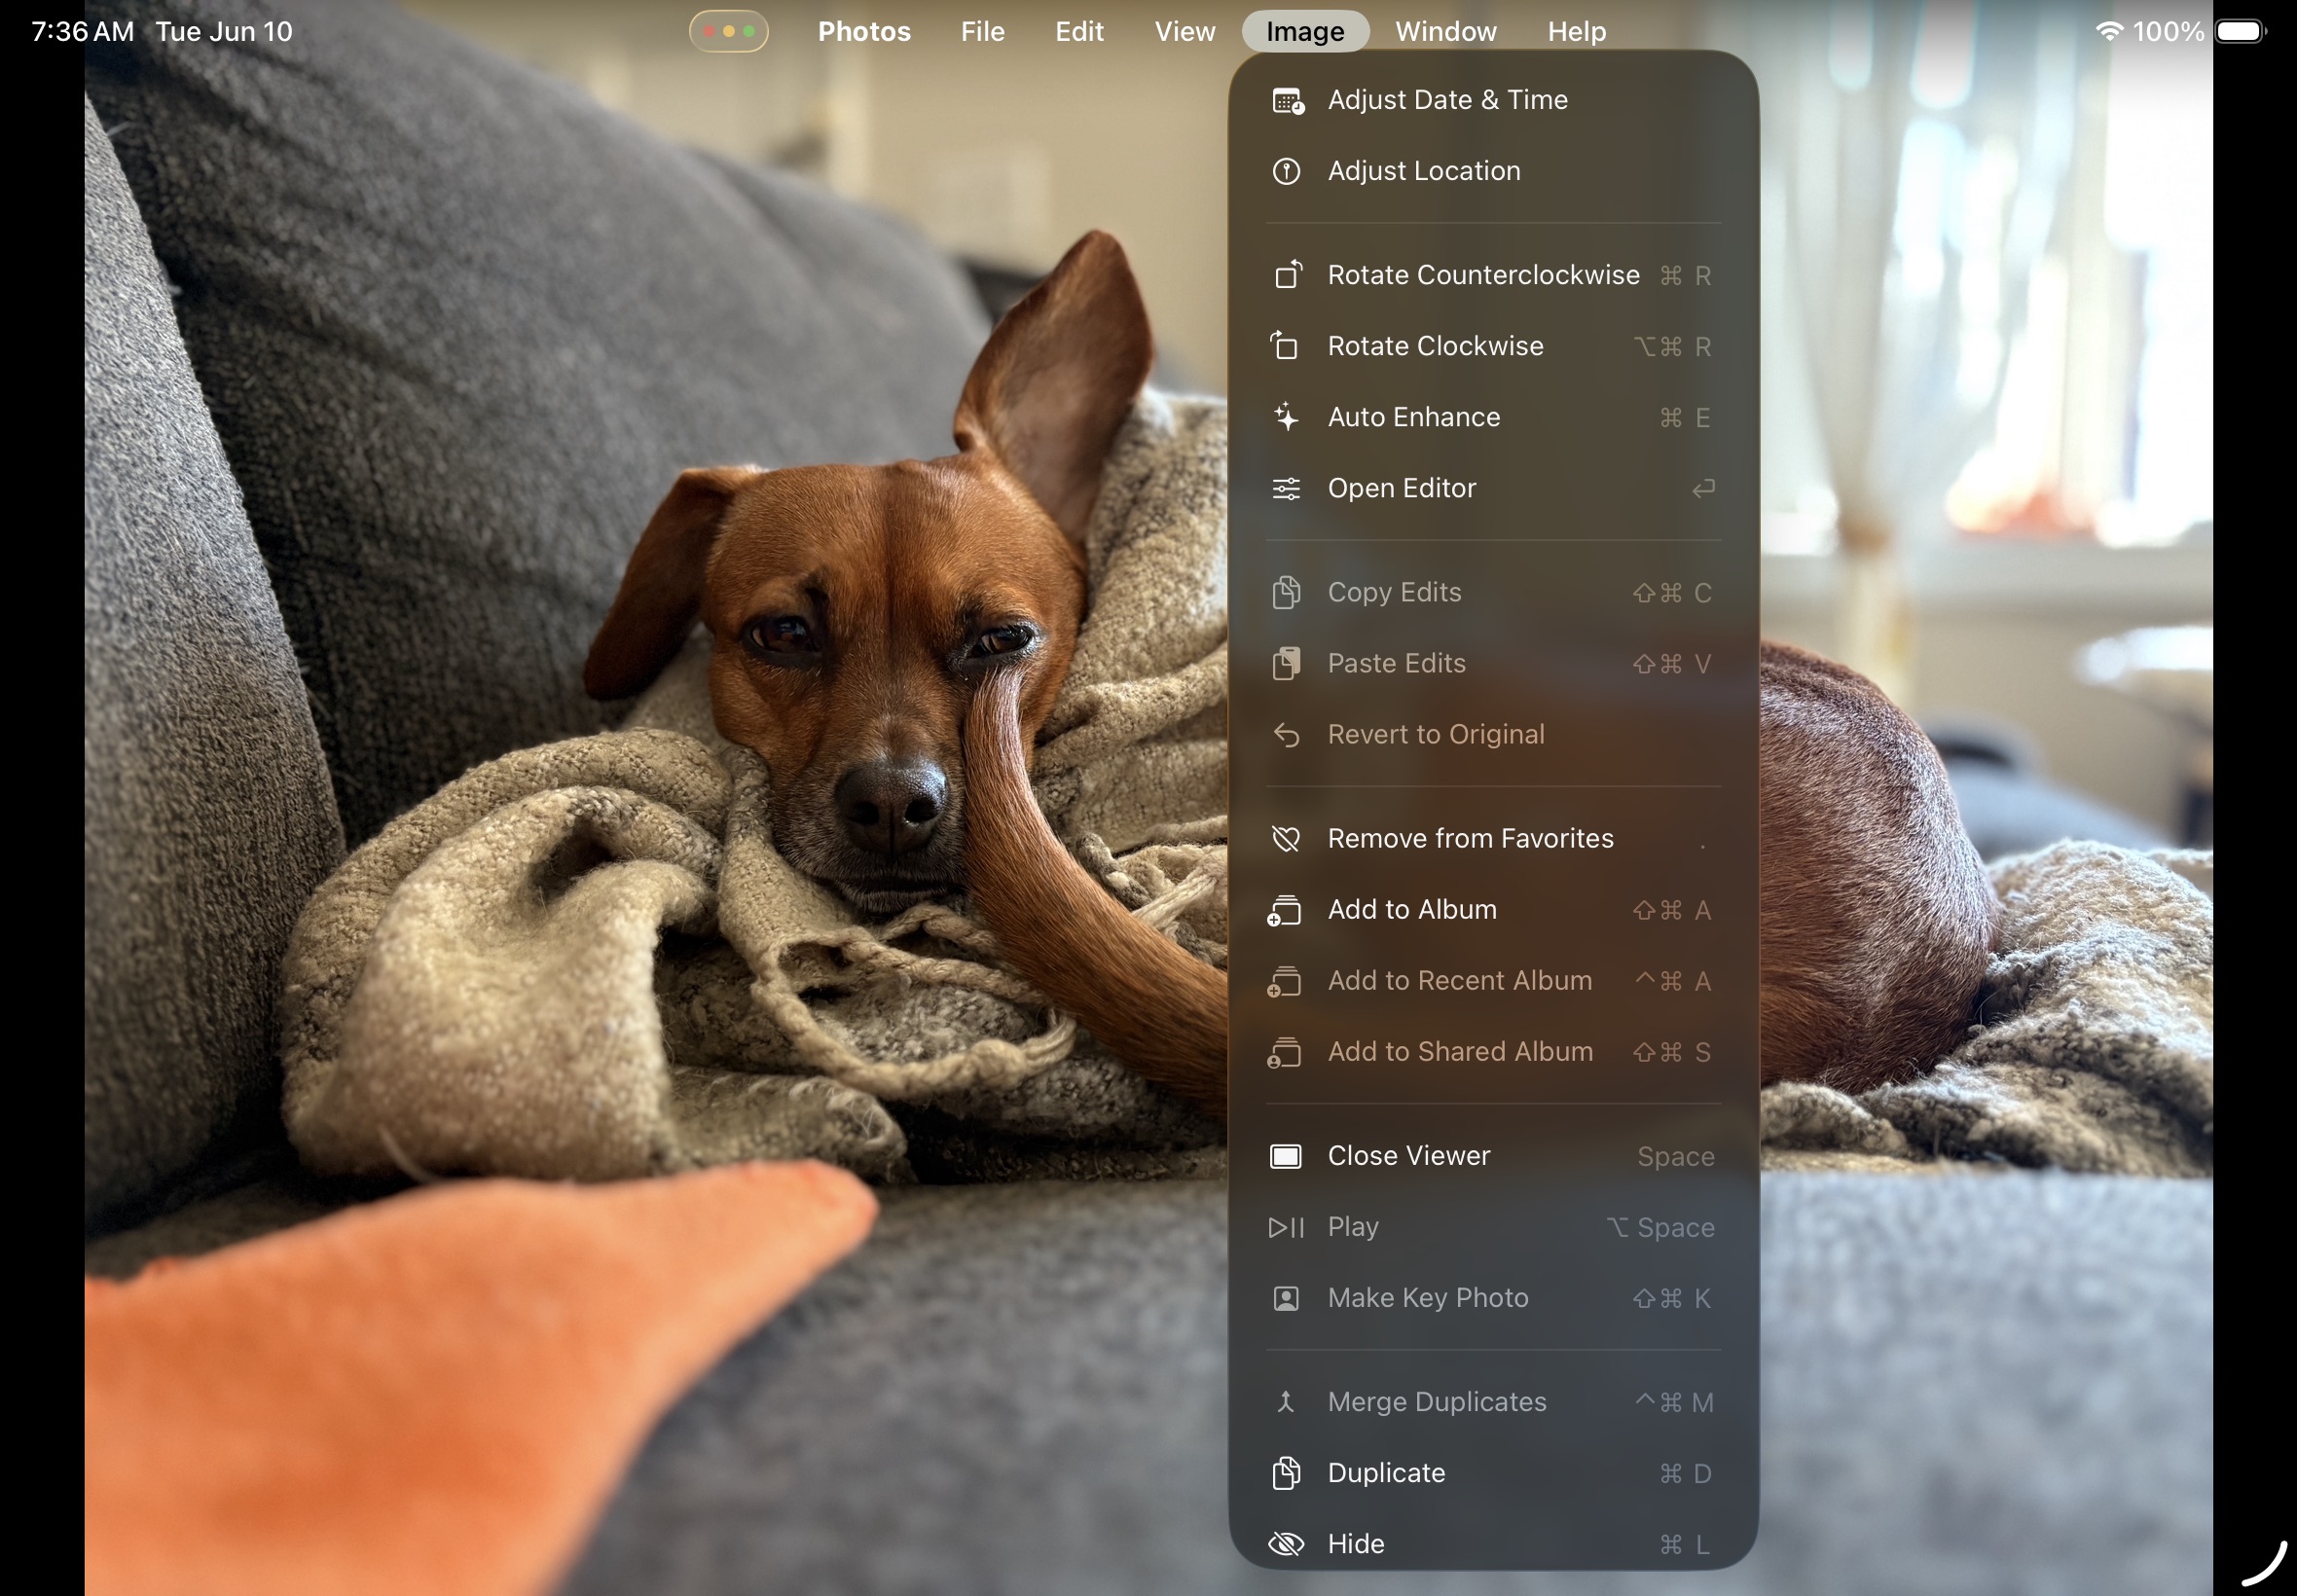Click the 100% battery percentage
2297x1596 pixels.
click(x=2168, y=31)
